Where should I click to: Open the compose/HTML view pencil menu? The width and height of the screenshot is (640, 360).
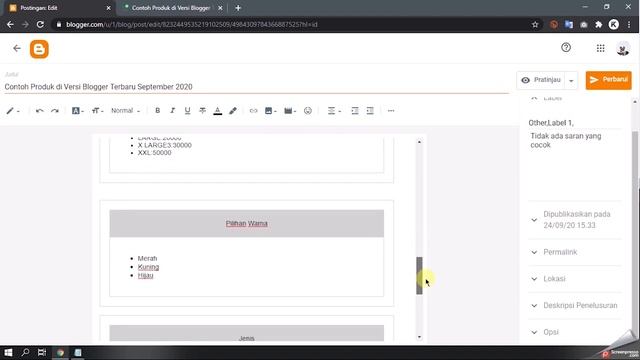pyautogui.click(x=13, y=111)
